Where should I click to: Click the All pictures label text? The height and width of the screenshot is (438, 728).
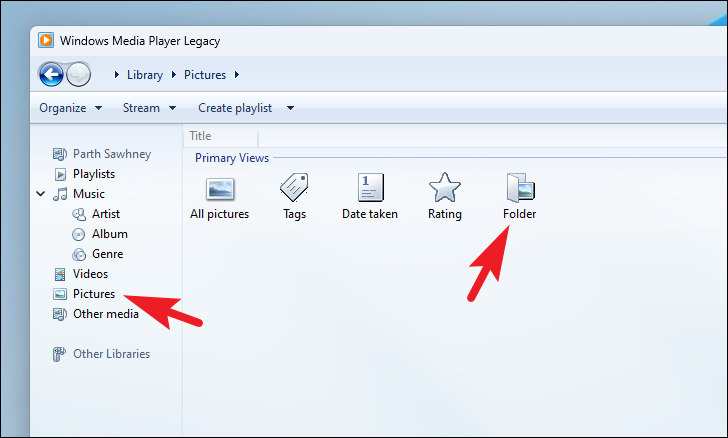click(x=220, y=214)
